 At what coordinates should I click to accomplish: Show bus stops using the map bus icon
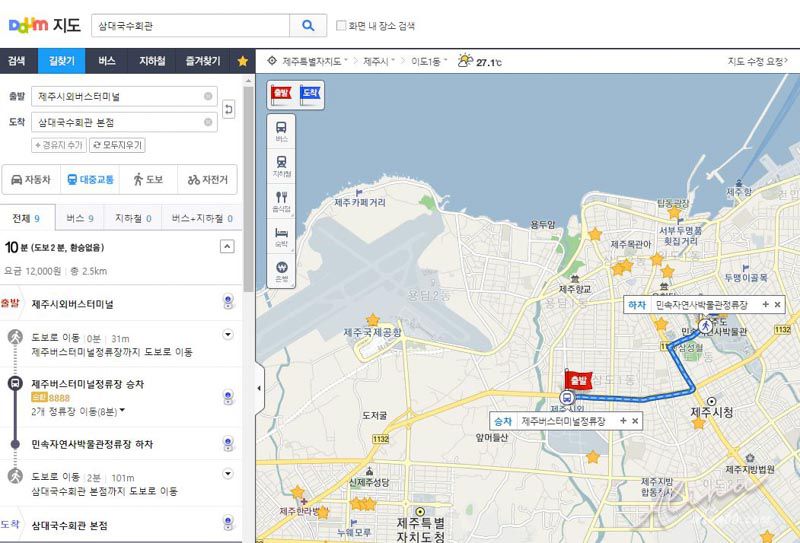tap(281, 131)
